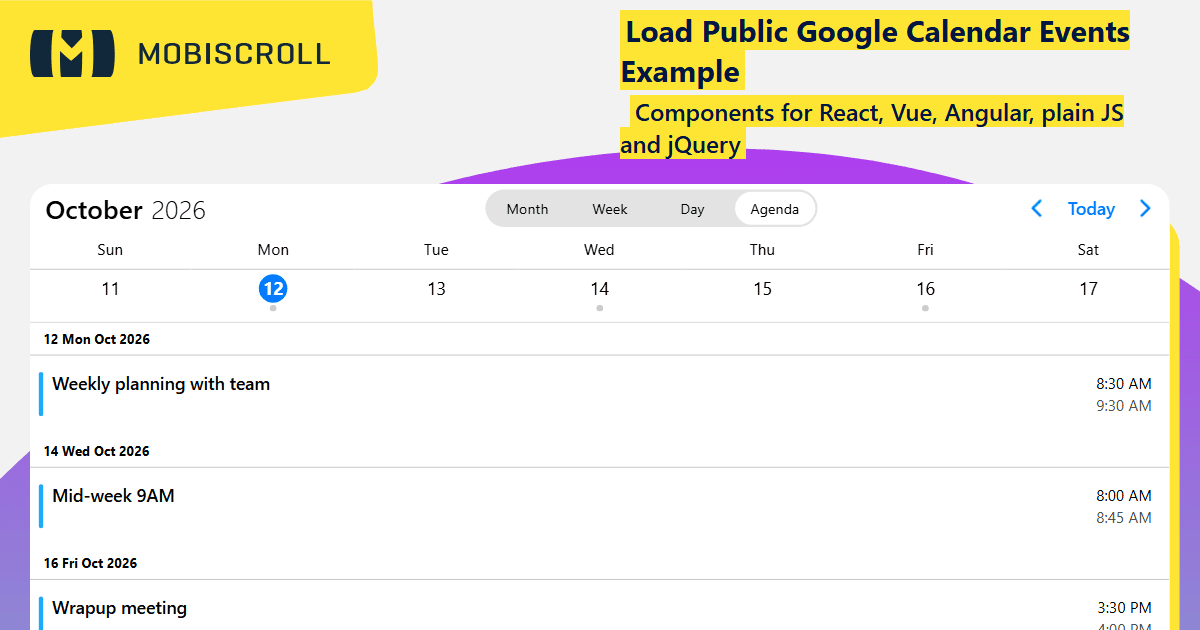Click the 3:30 PM start time
This screenshot has height=630, width=1200.
(x=1124, y=607)
